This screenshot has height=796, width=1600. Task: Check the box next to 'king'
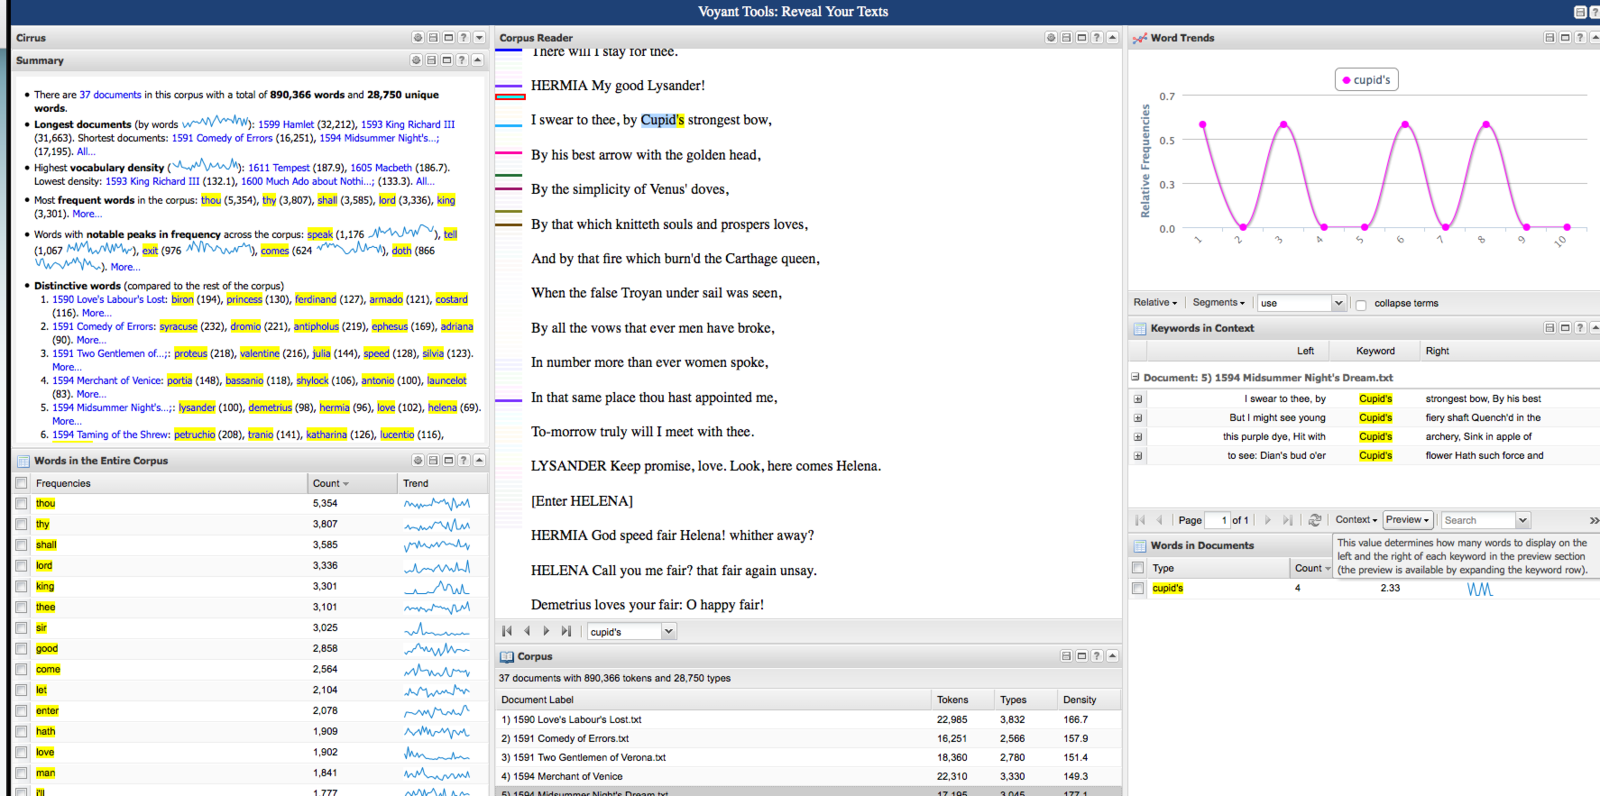[21, 586]
